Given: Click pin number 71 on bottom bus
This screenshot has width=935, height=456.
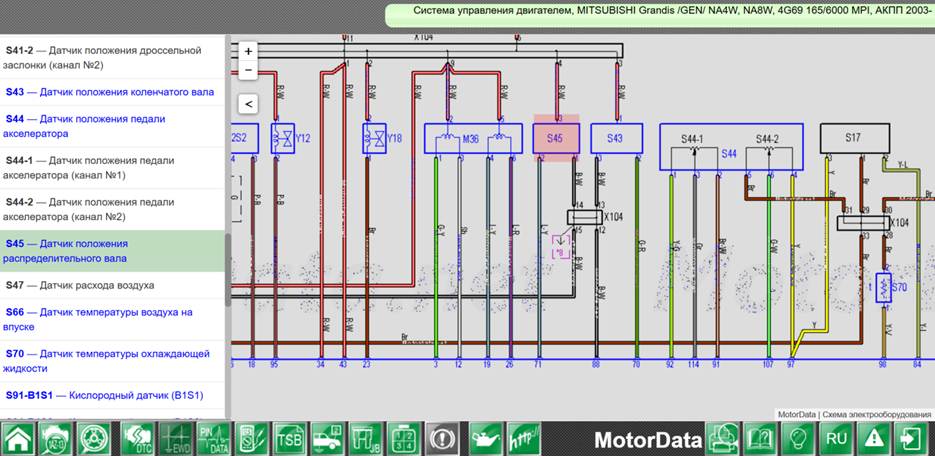Looking at the screenshot, I should [539, 364].
